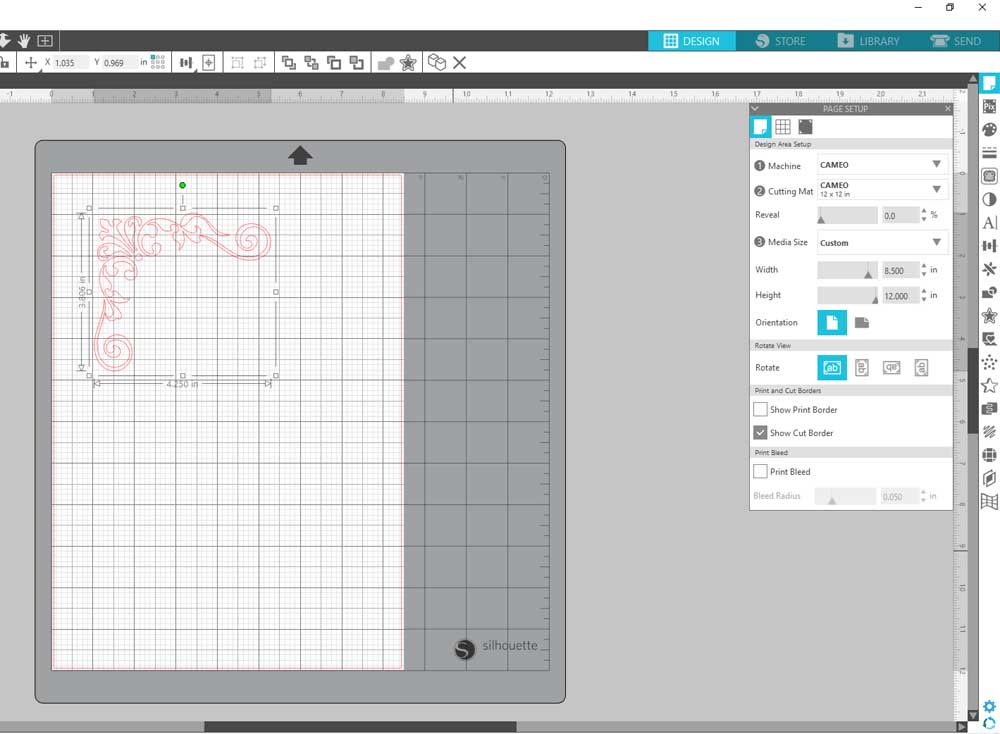Click the Center to Page icon
This screenshot has height=734, width=1000.
[x=209, y=62]
